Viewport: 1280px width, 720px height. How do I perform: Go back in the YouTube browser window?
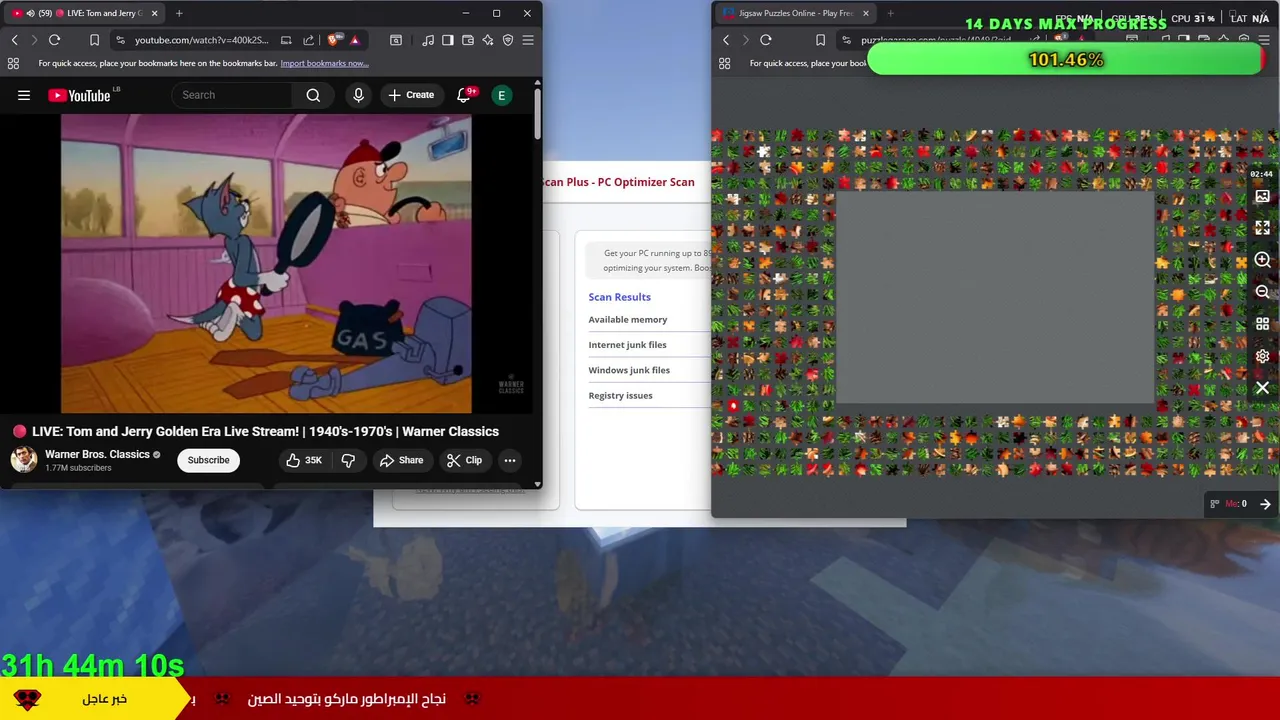click(x=14, y=40)
